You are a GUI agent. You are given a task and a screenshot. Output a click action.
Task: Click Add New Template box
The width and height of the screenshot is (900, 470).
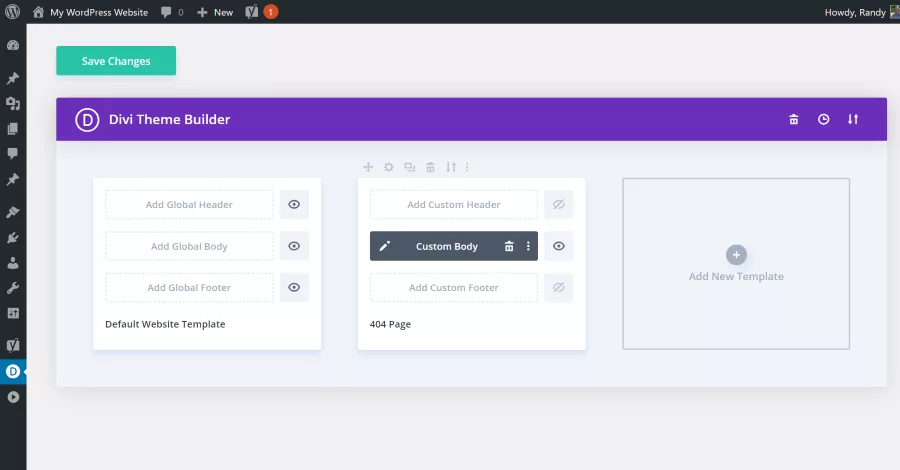(736, 263)
